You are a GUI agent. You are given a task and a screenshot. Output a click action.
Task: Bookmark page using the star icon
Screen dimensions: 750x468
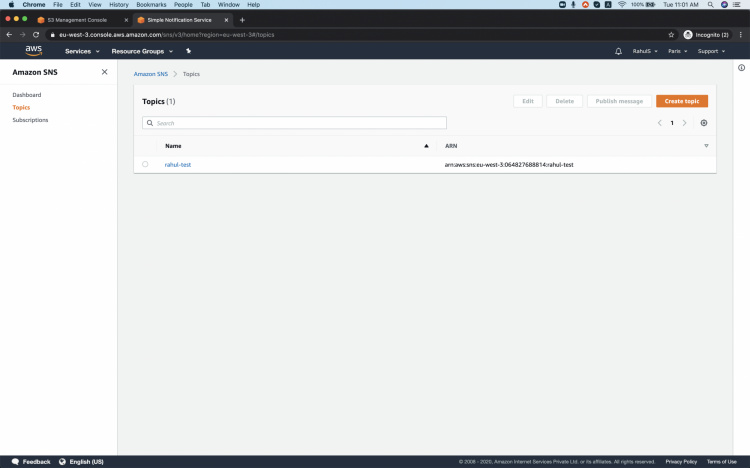pyautogui.click(x=671, y=34)
